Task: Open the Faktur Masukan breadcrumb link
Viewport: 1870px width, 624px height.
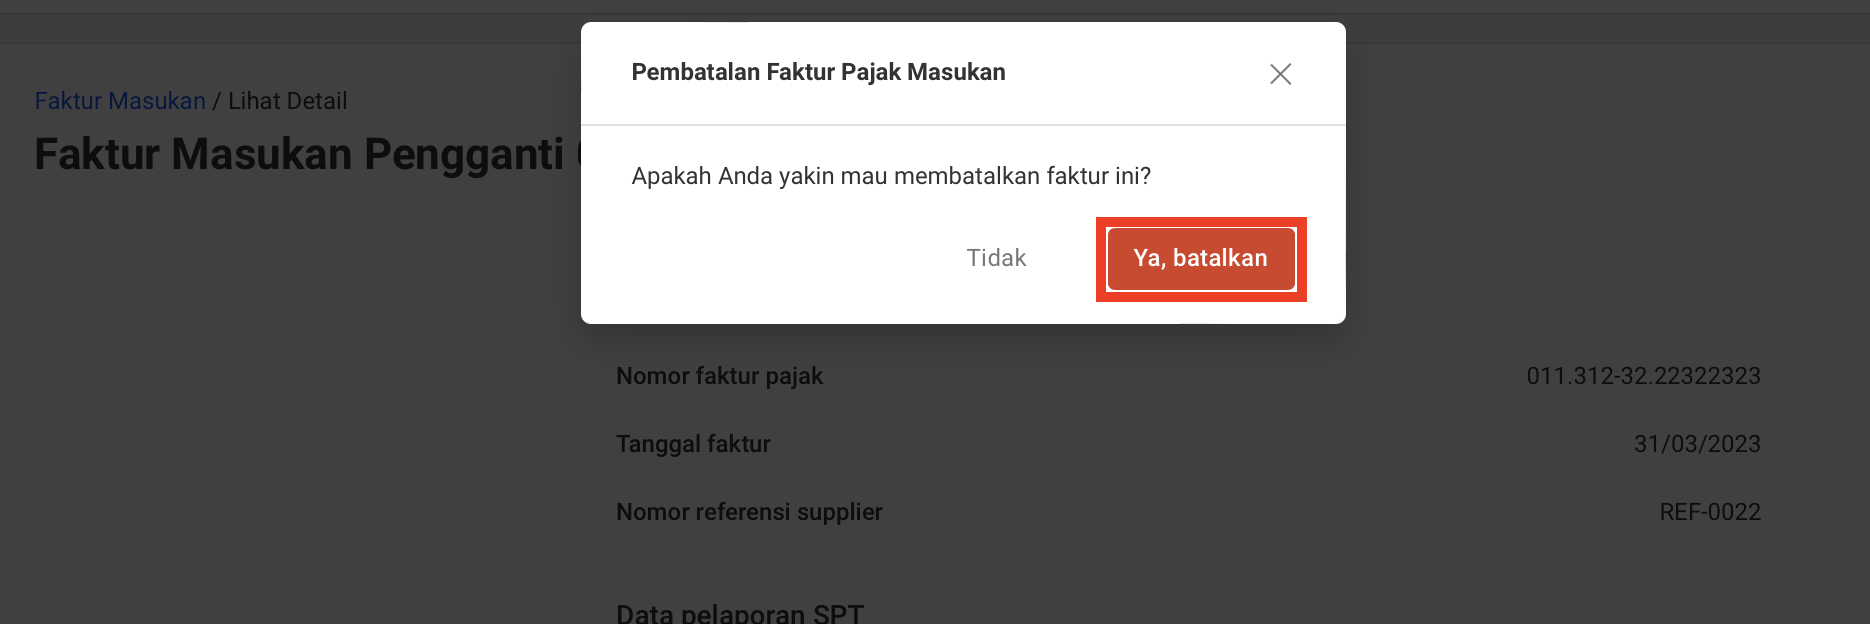Action: [x=119, y=100]
